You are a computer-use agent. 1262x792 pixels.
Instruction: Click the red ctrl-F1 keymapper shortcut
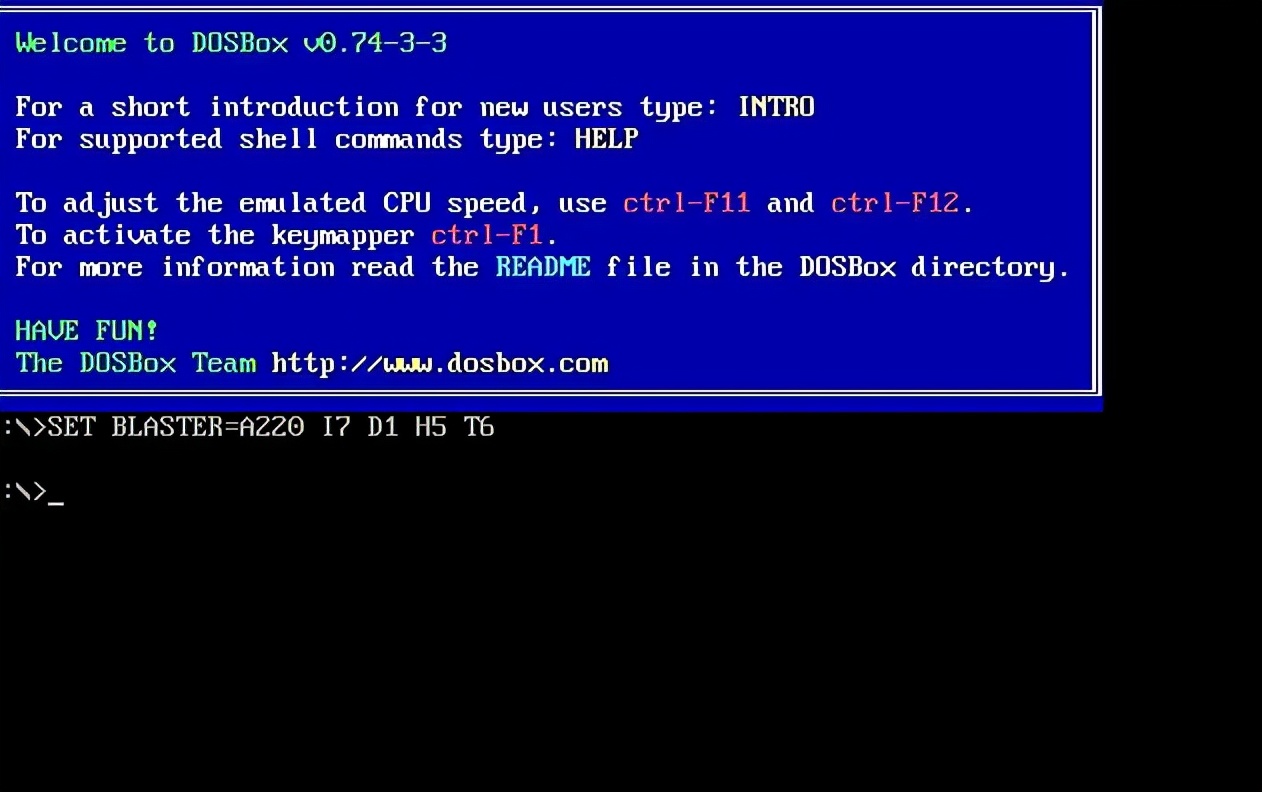click(x=486, y=235)
